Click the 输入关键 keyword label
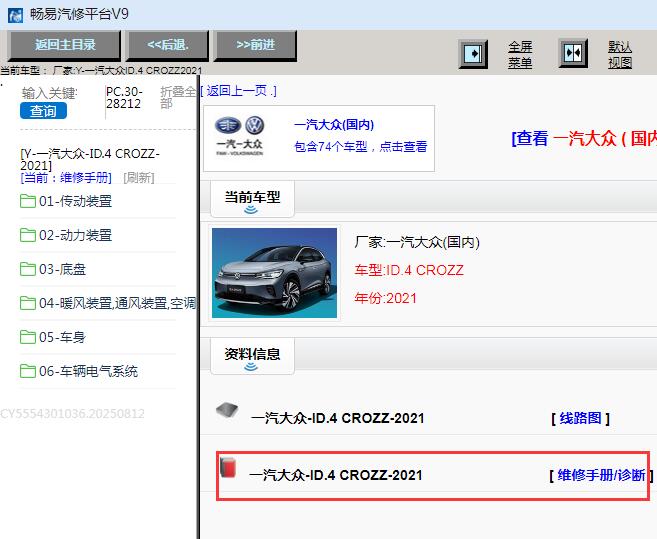 (x=49, y=93)
